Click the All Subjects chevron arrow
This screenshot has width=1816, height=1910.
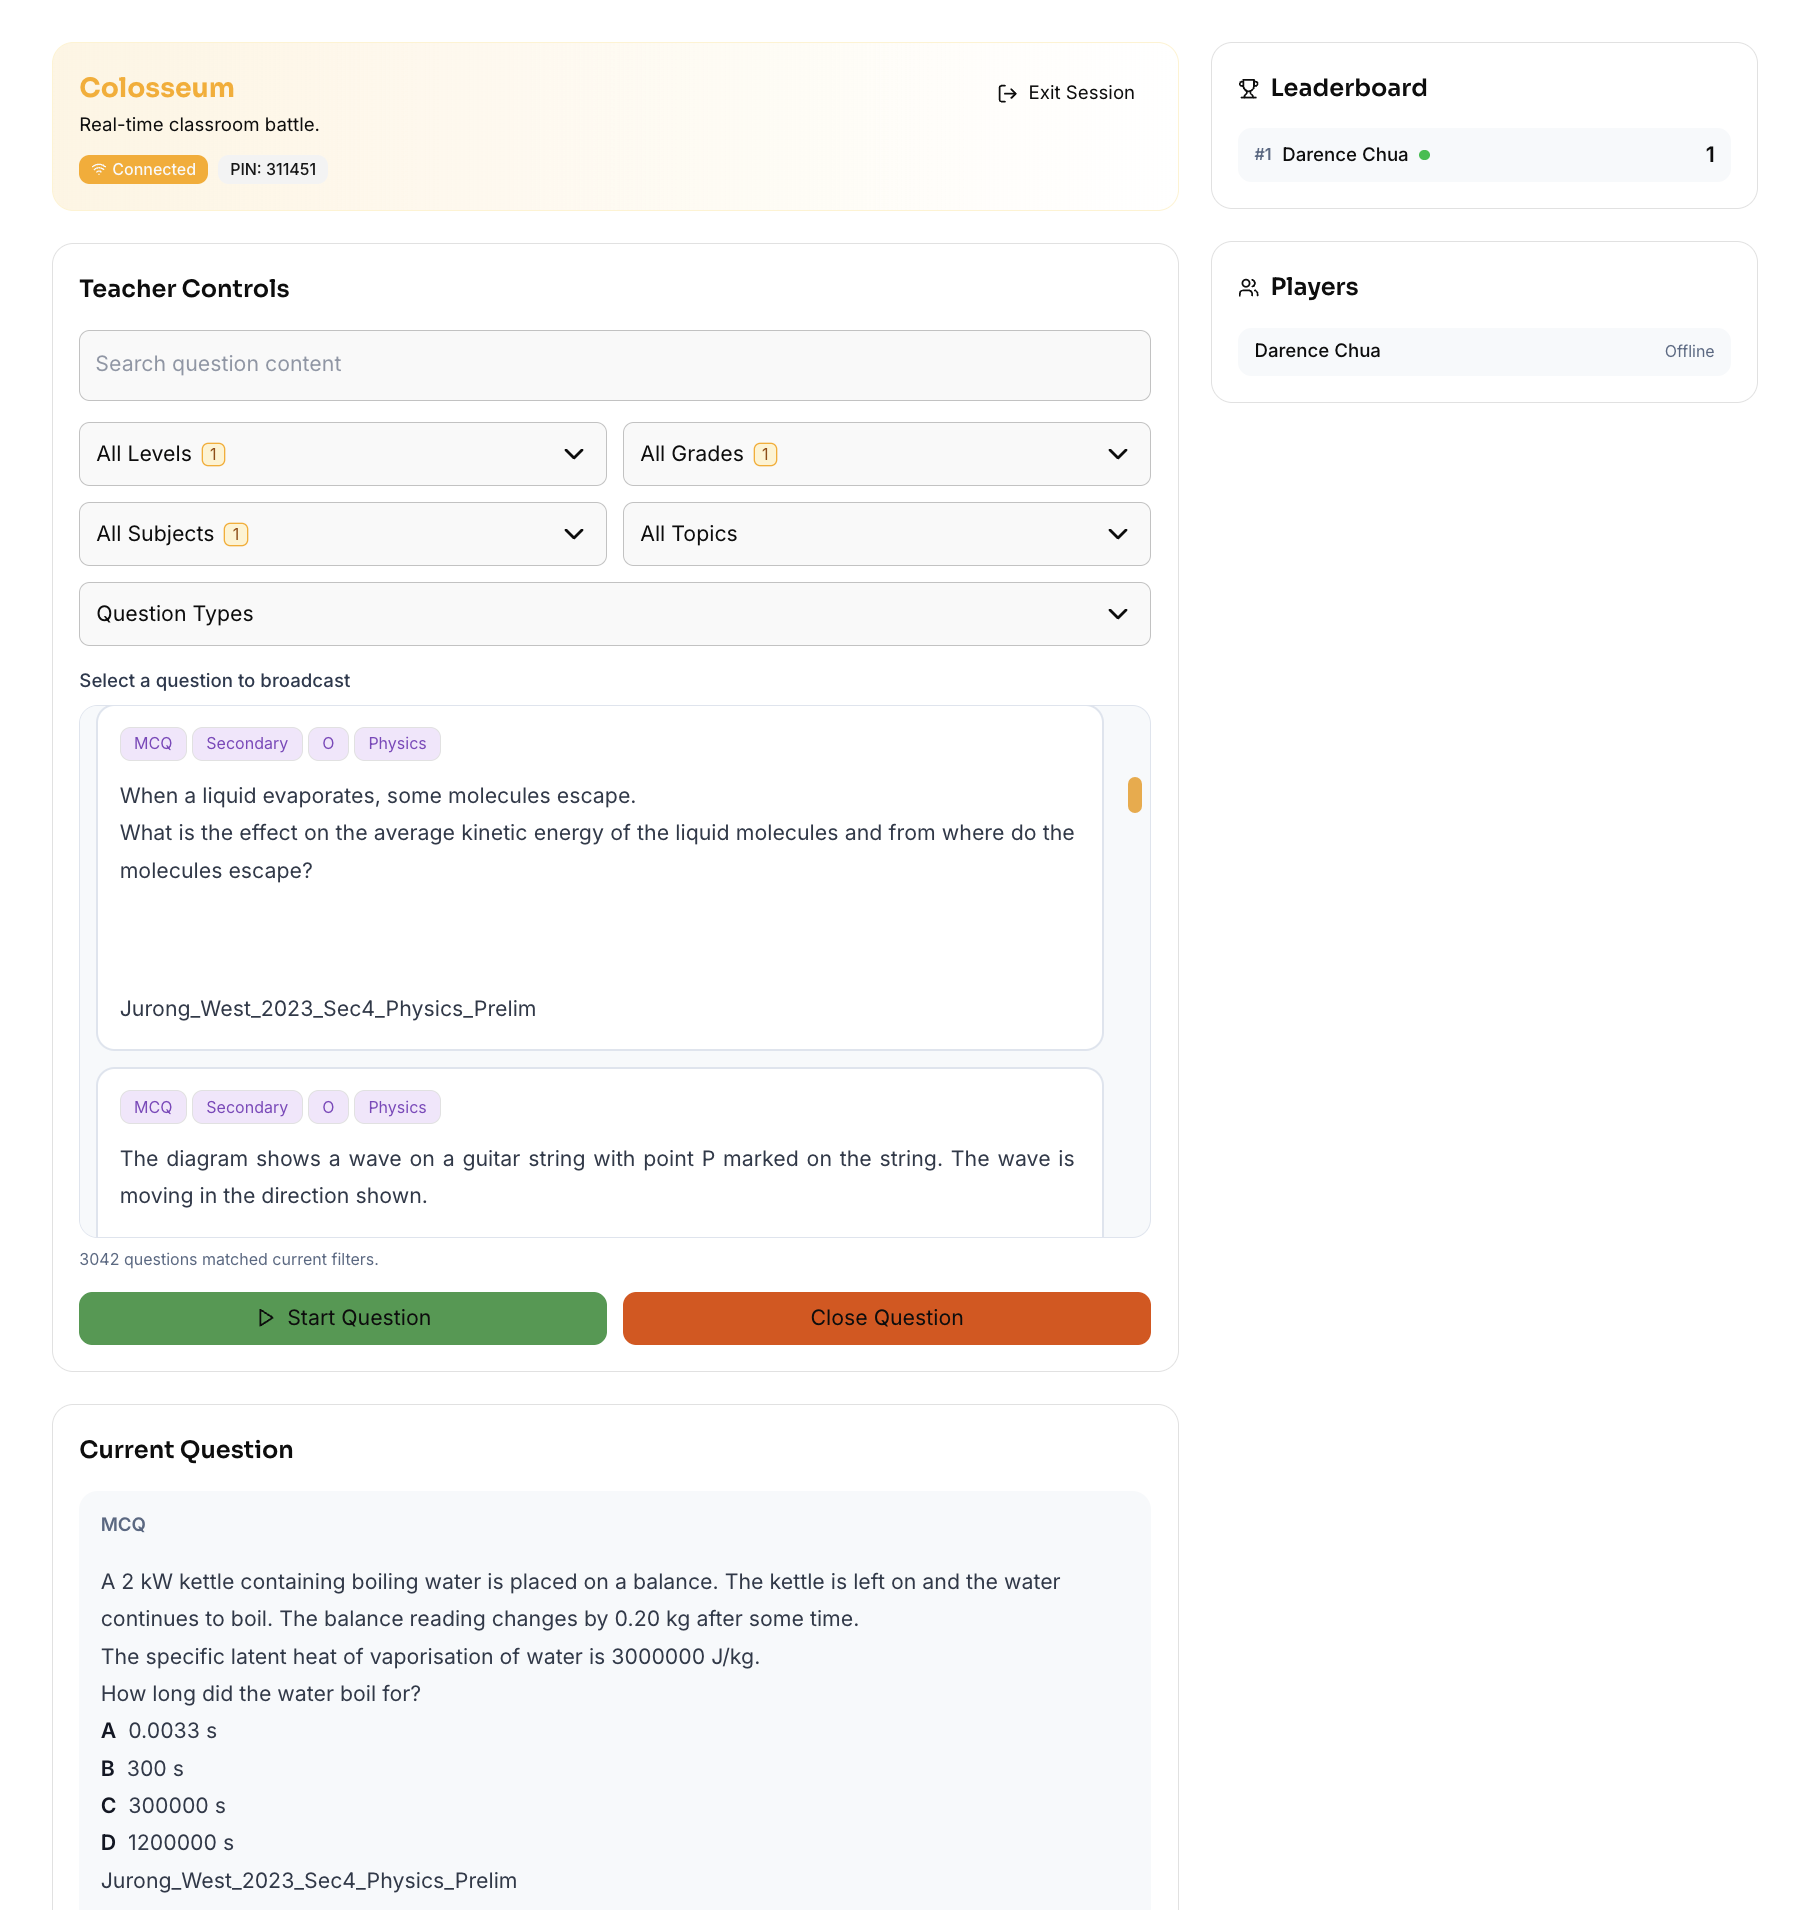tap(574, 534)
